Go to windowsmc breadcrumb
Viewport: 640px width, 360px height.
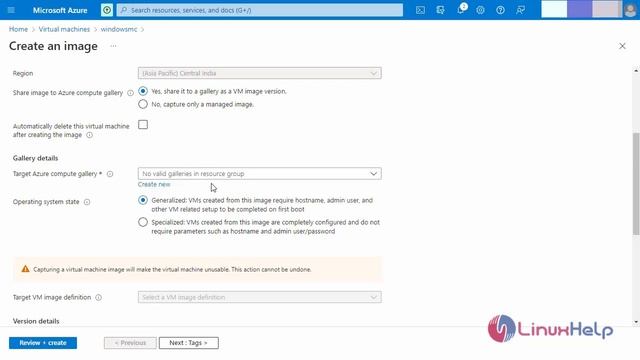(119, 29)
